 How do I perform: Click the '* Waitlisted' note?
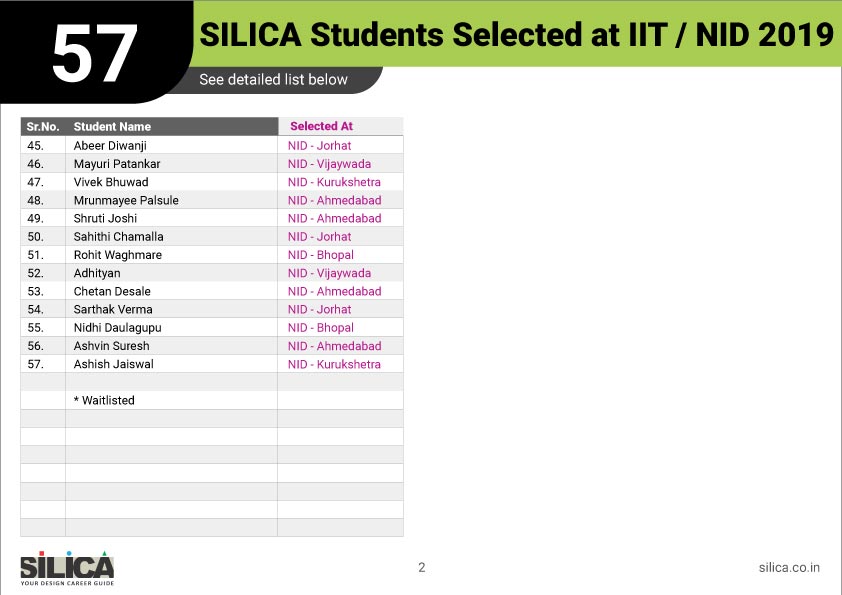pyautogui.click(x=104, y=400)
